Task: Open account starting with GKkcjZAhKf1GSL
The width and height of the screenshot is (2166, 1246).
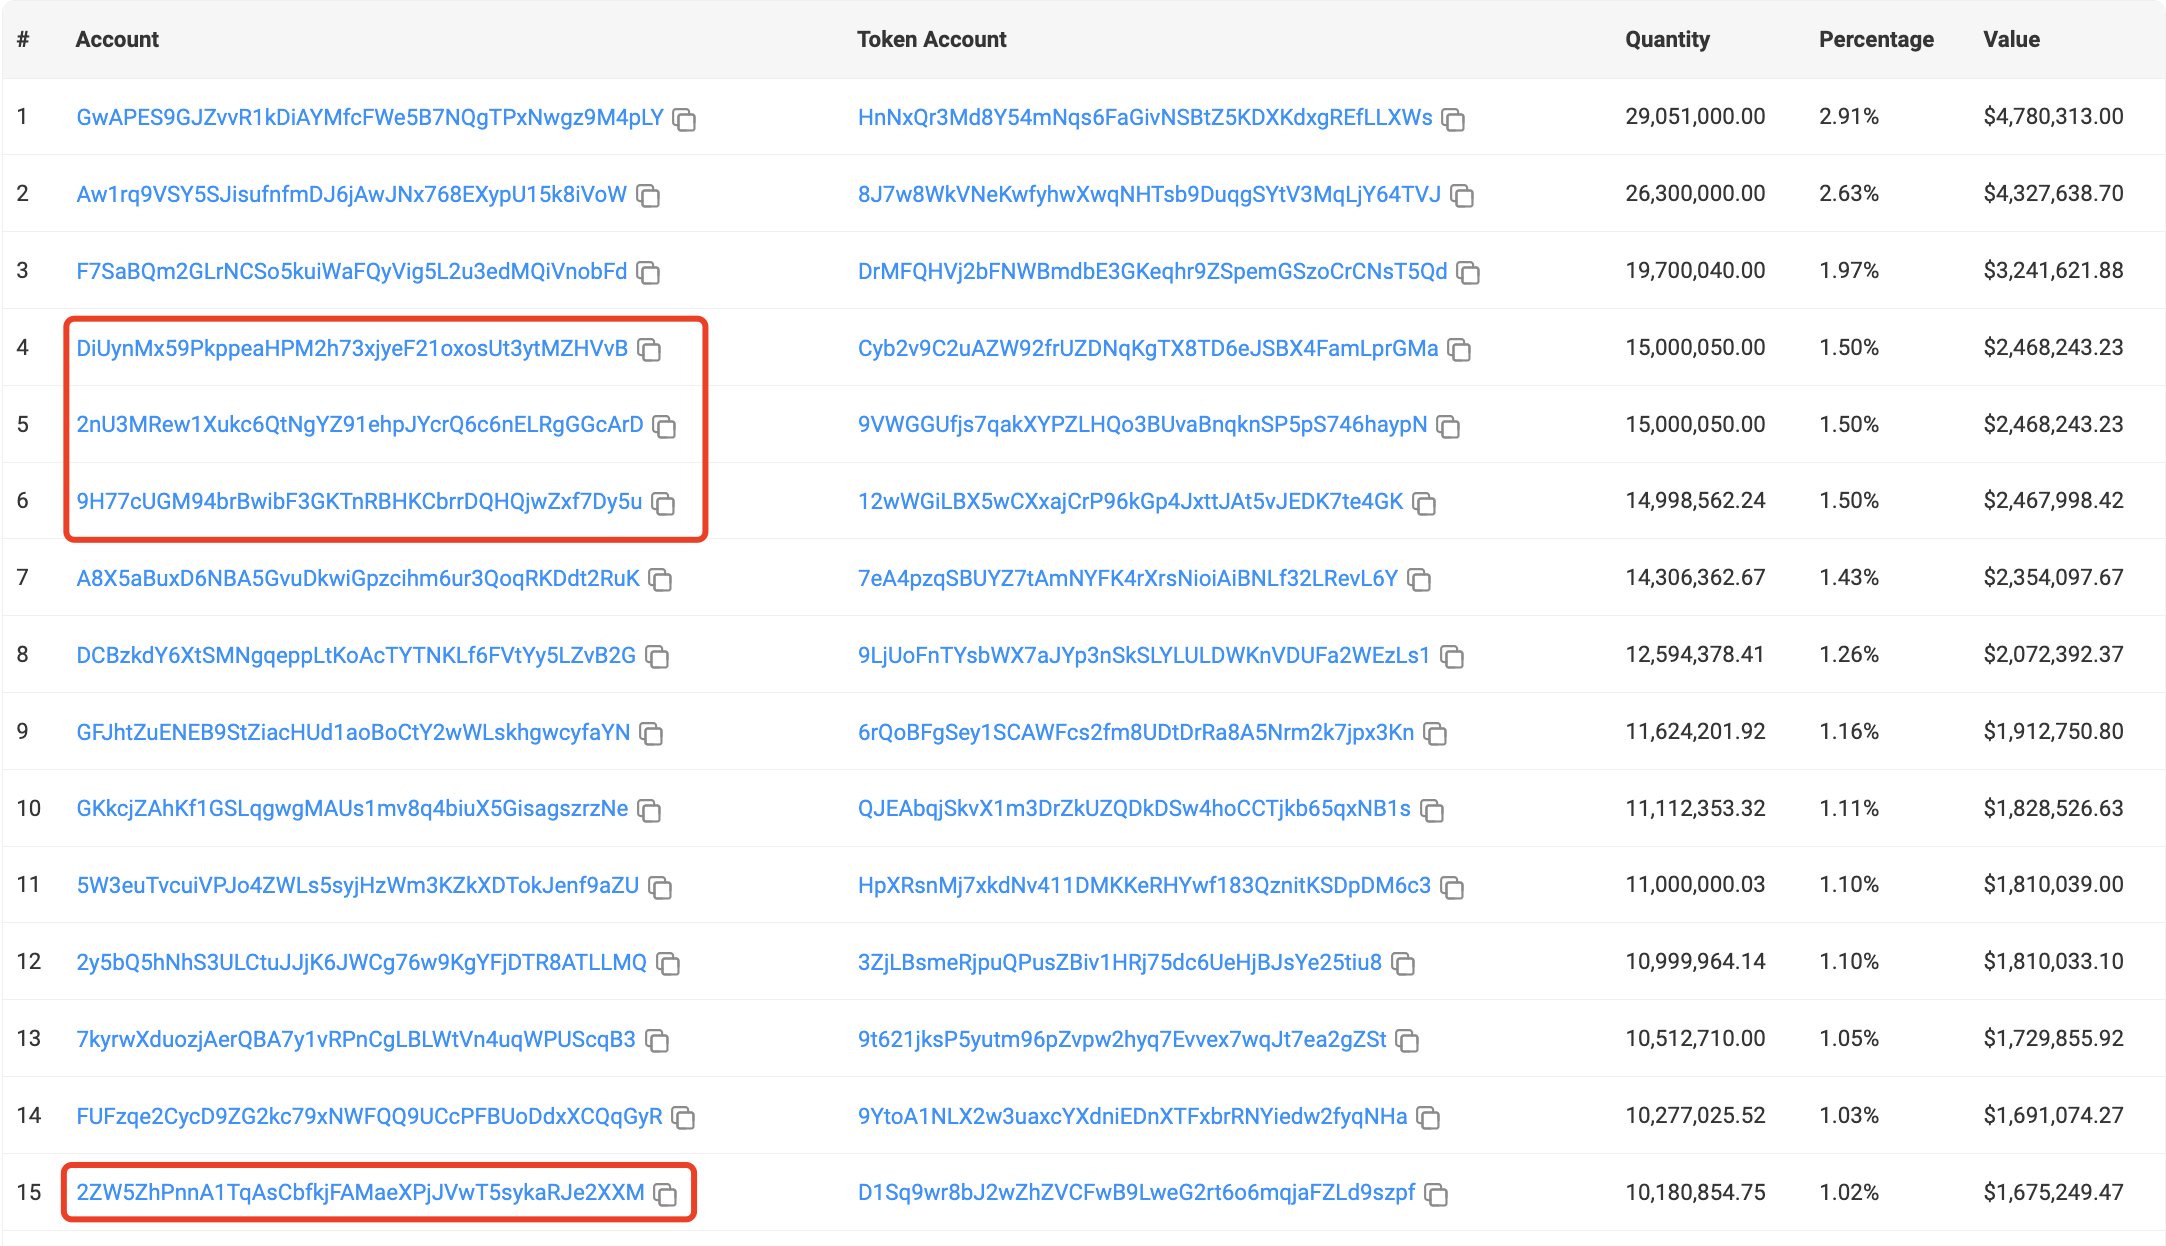Action: tap(352, 808)
